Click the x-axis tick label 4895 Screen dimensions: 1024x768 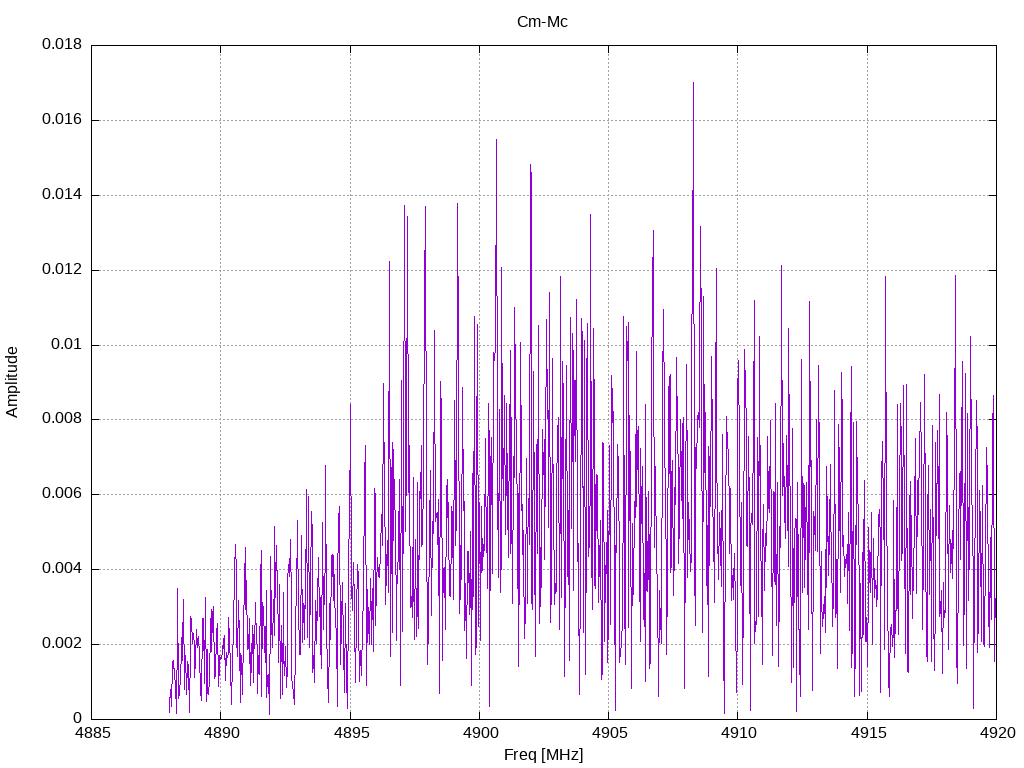(x=351, y=733)
